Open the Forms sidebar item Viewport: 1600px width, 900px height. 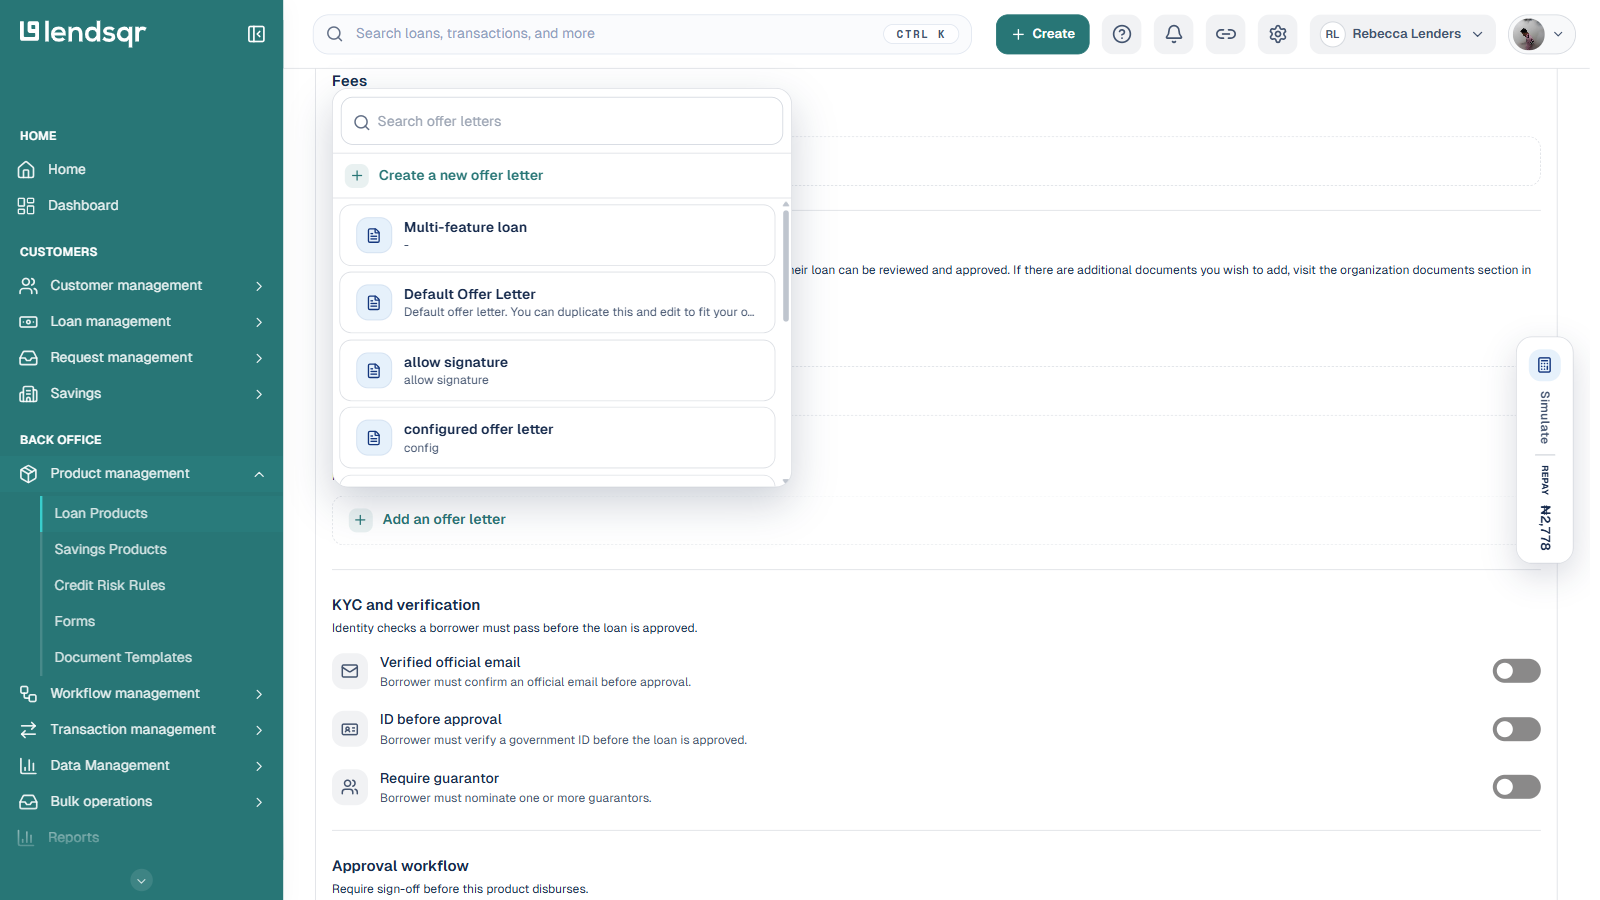(x=75, y=622)
